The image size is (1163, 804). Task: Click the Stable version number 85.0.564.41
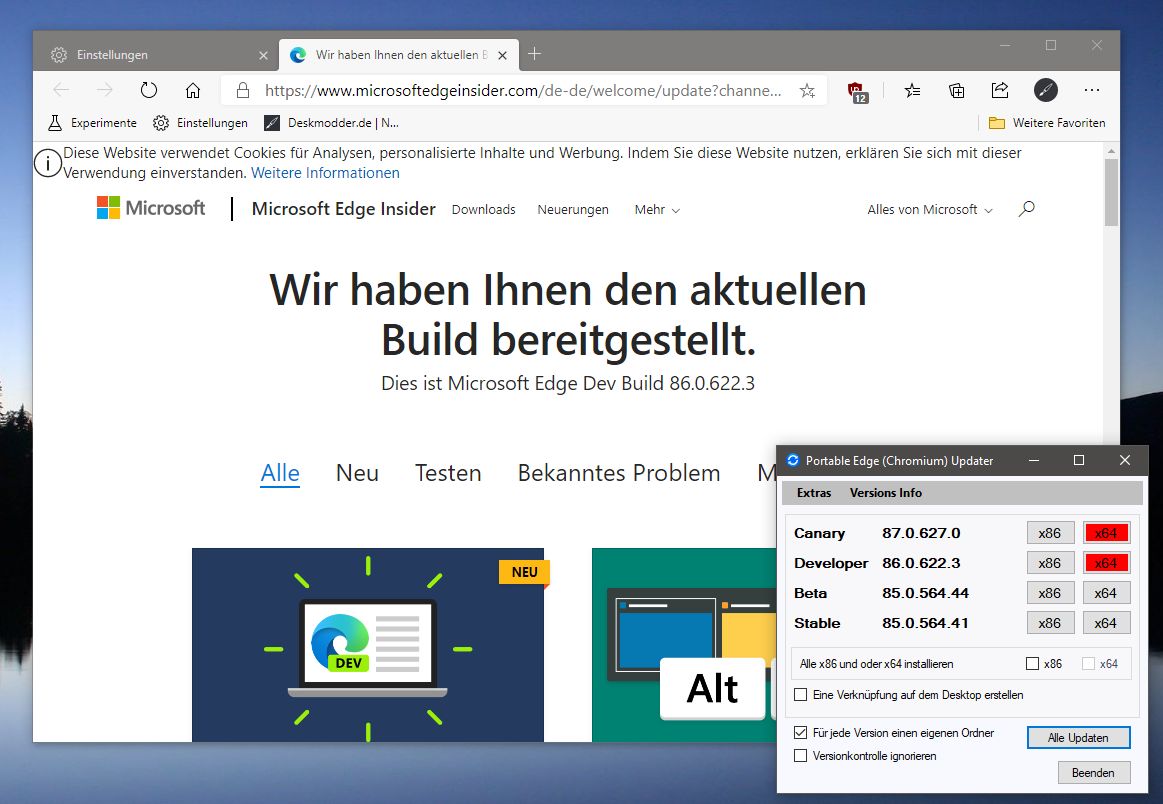click(926, 623)
